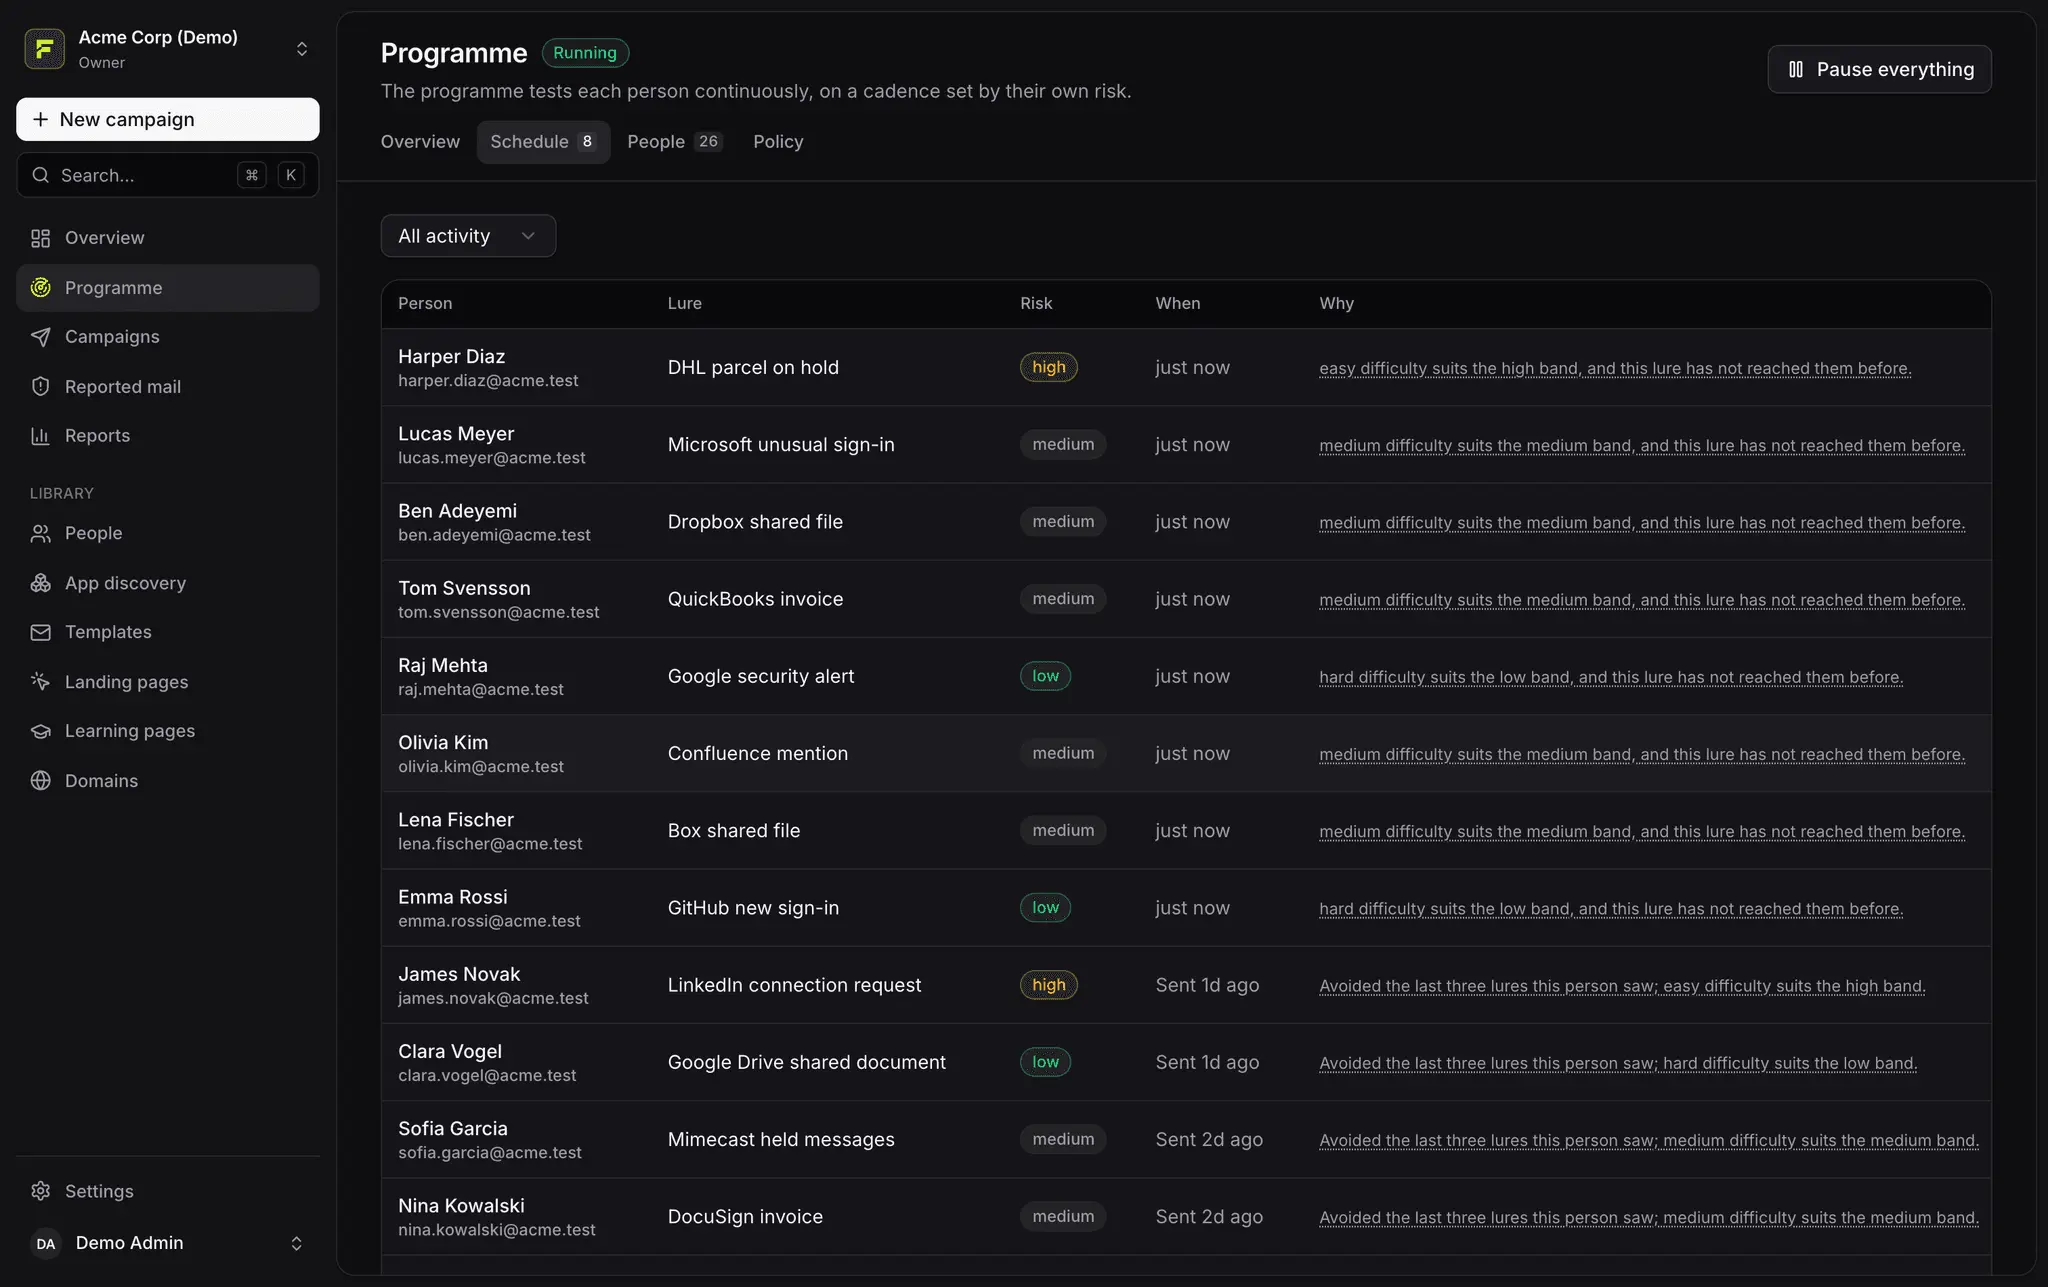Click Box shared file lure
The image size is (2048, 1287).
(x=734, y=830)
